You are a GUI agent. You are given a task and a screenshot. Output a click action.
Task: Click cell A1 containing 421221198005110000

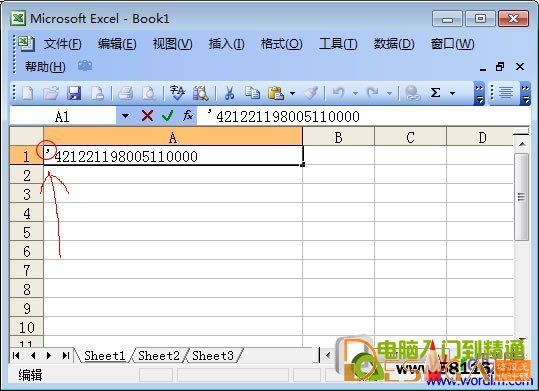click(173, 156)
